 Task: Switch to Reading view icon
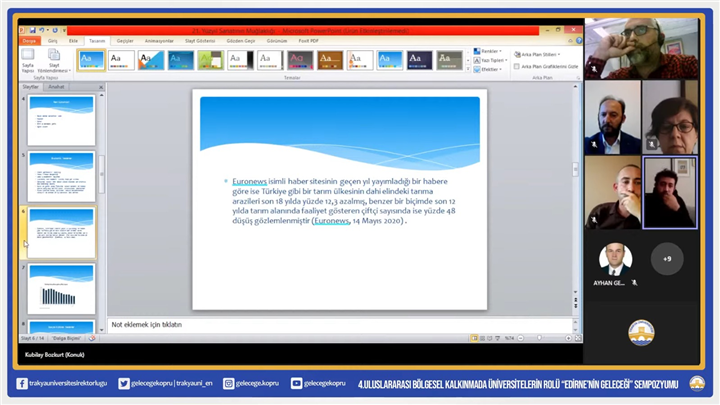(489, 338)
